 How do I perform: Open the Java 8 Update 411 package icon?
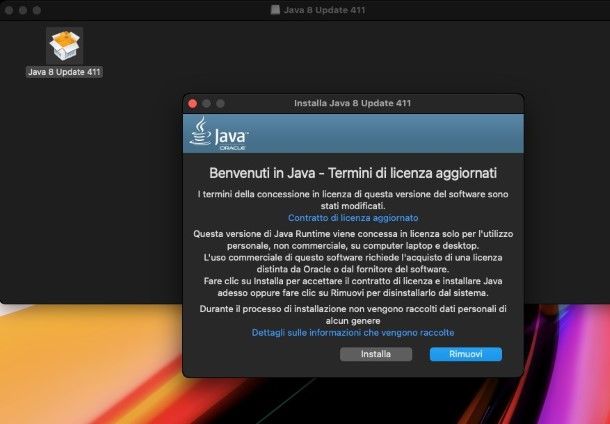65,46
